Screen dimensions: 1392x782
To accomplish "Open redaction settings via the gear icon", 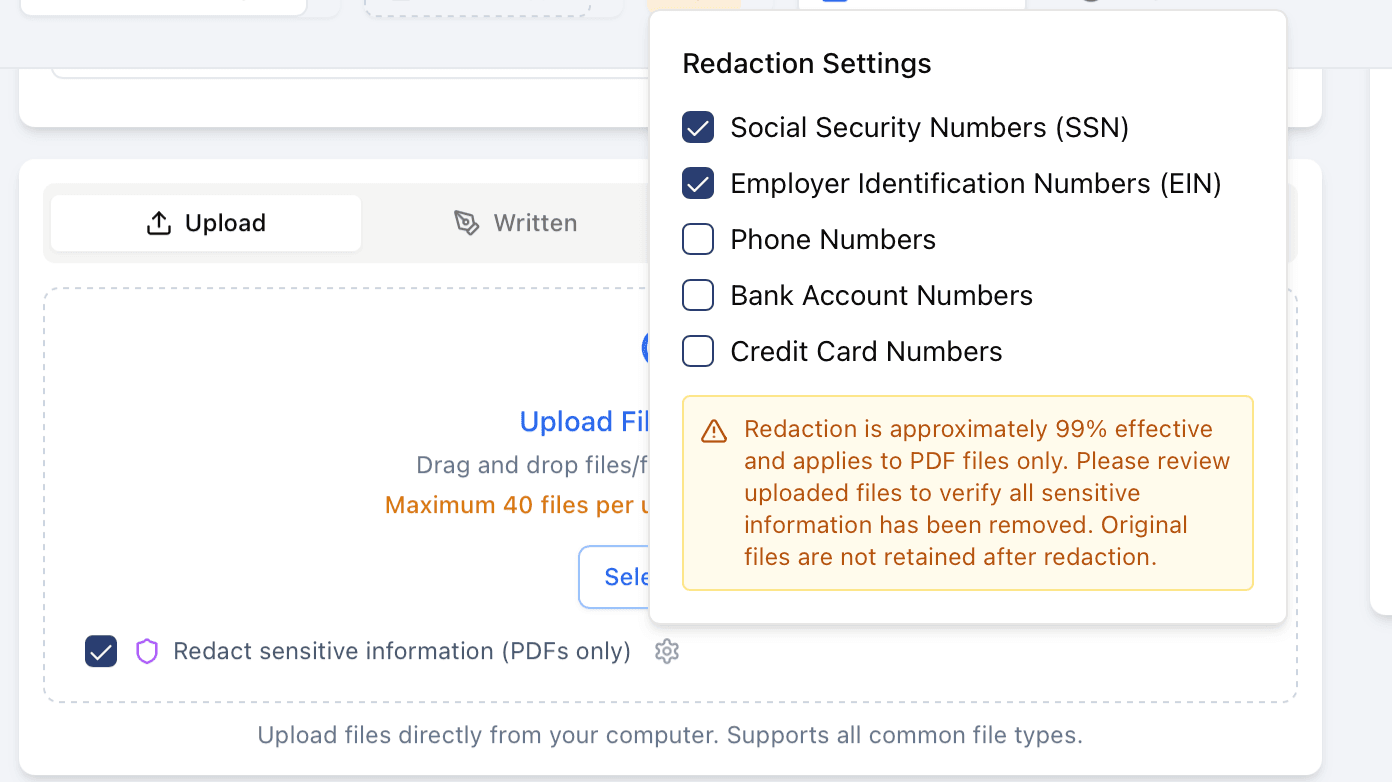I will [666, 651].
